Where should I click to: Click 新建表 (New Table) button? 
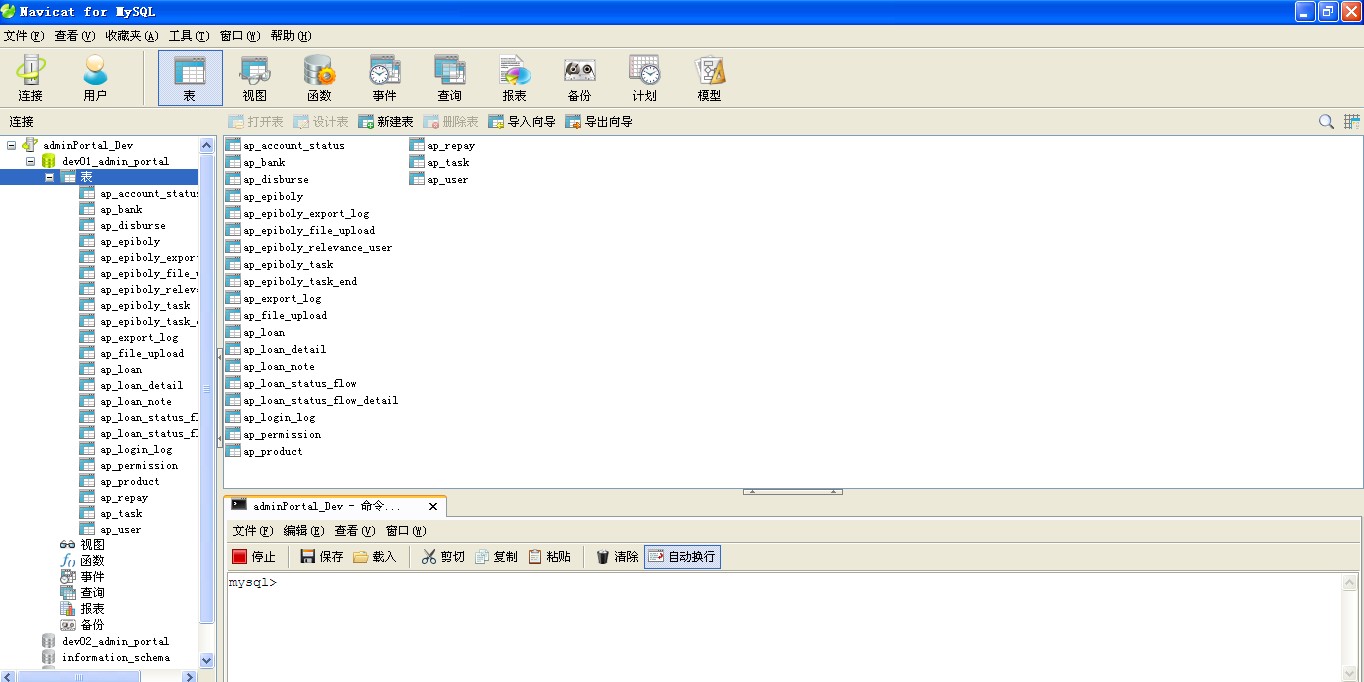pyautogui.click(x=385, y=122)
